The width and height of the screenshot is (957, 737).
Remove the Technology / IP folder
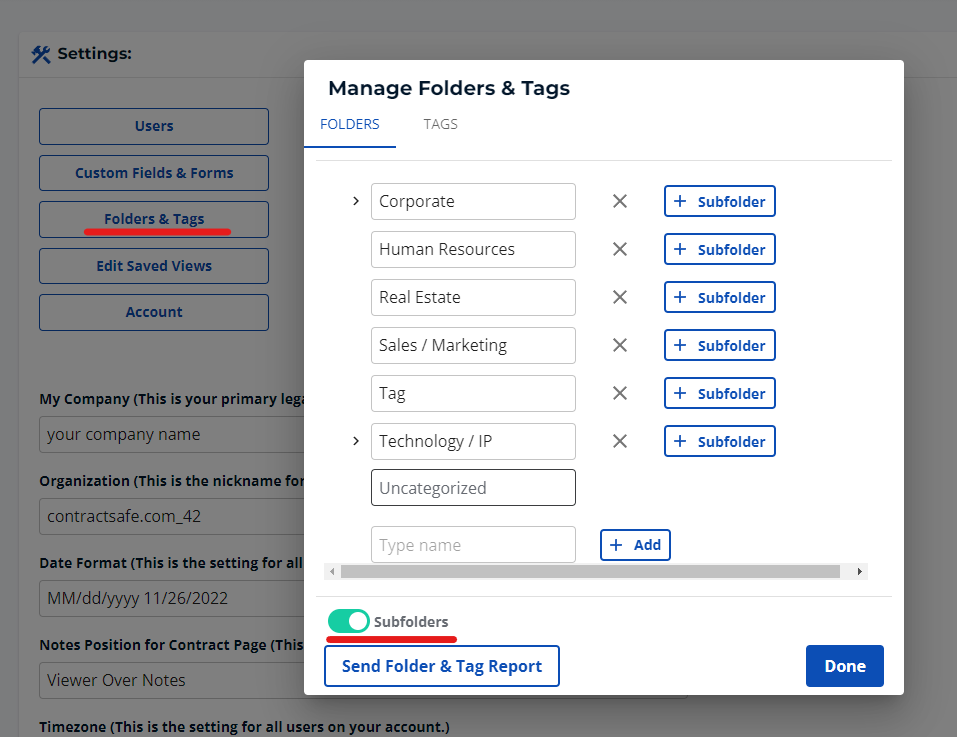coord(620,441)
